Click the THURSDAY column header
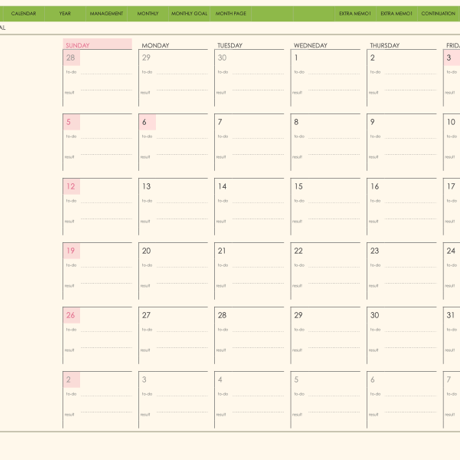This screenshot has width=460, height=460. (x=384, y=45)
